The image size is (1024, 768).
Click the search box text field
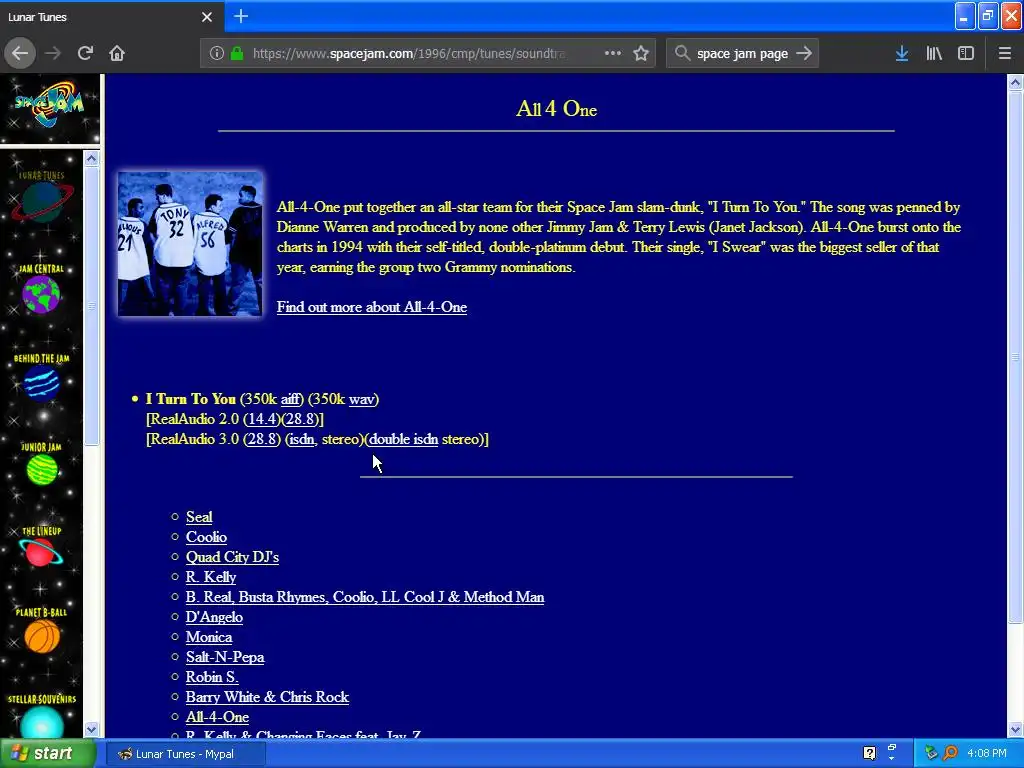click(742, 53)
